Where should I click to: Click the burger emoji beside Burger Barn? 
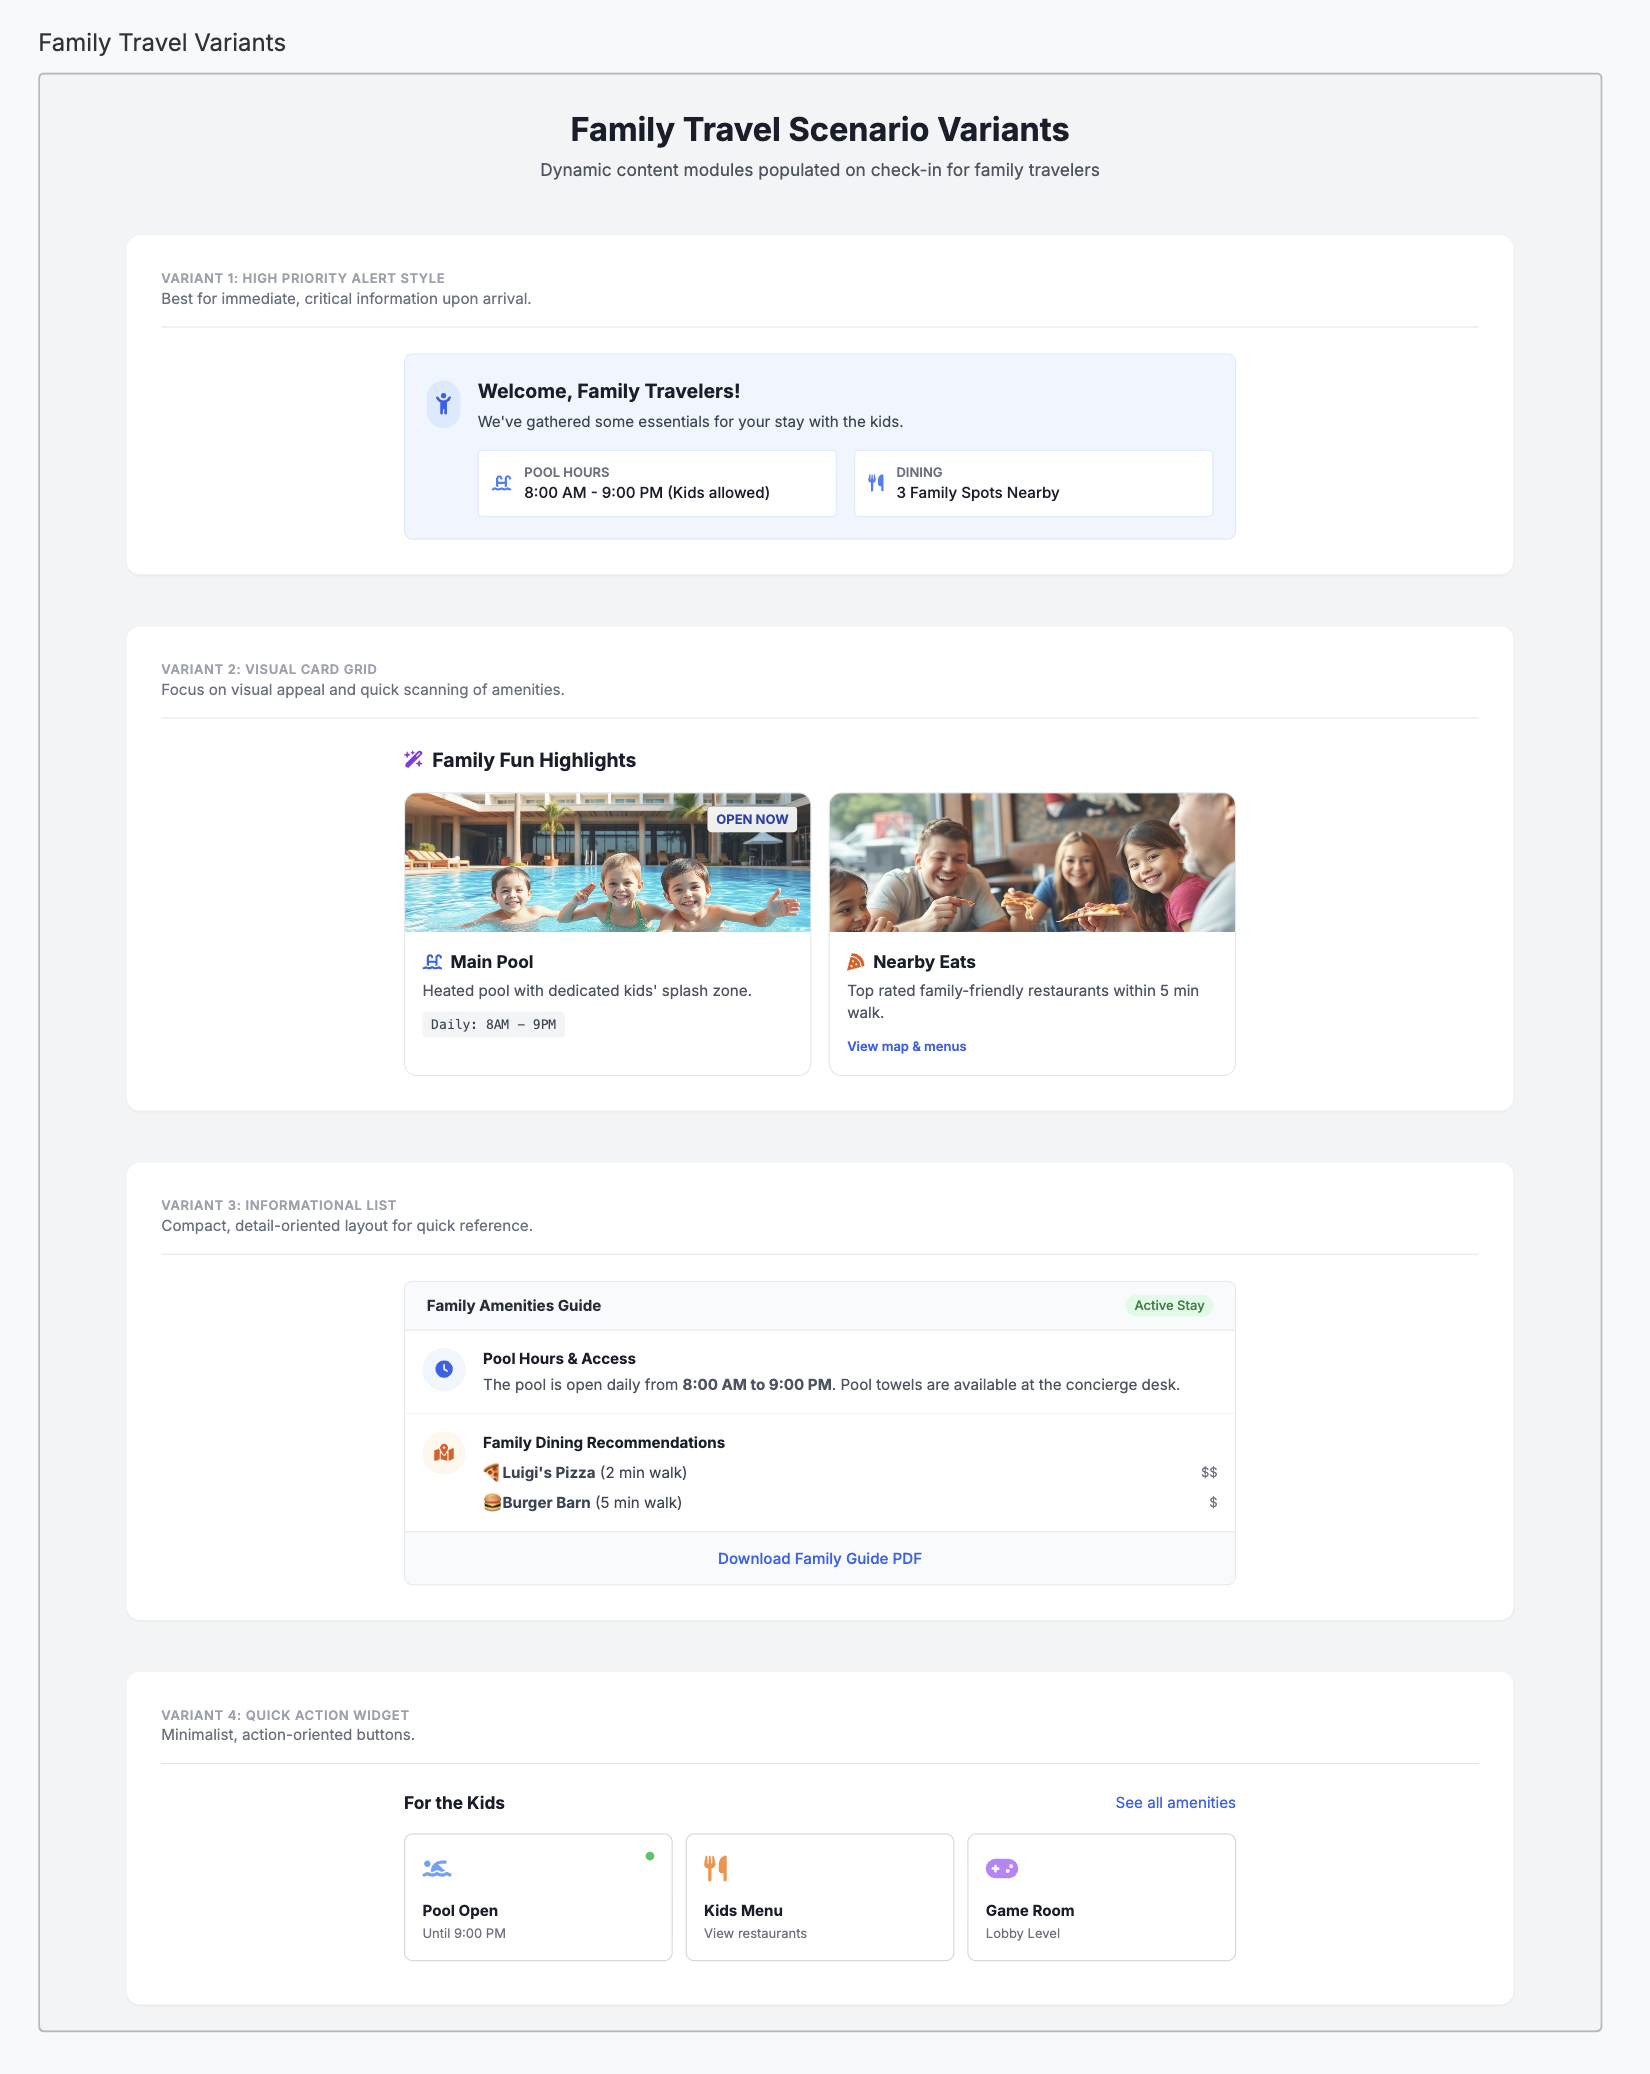(x=492, y=1503)
